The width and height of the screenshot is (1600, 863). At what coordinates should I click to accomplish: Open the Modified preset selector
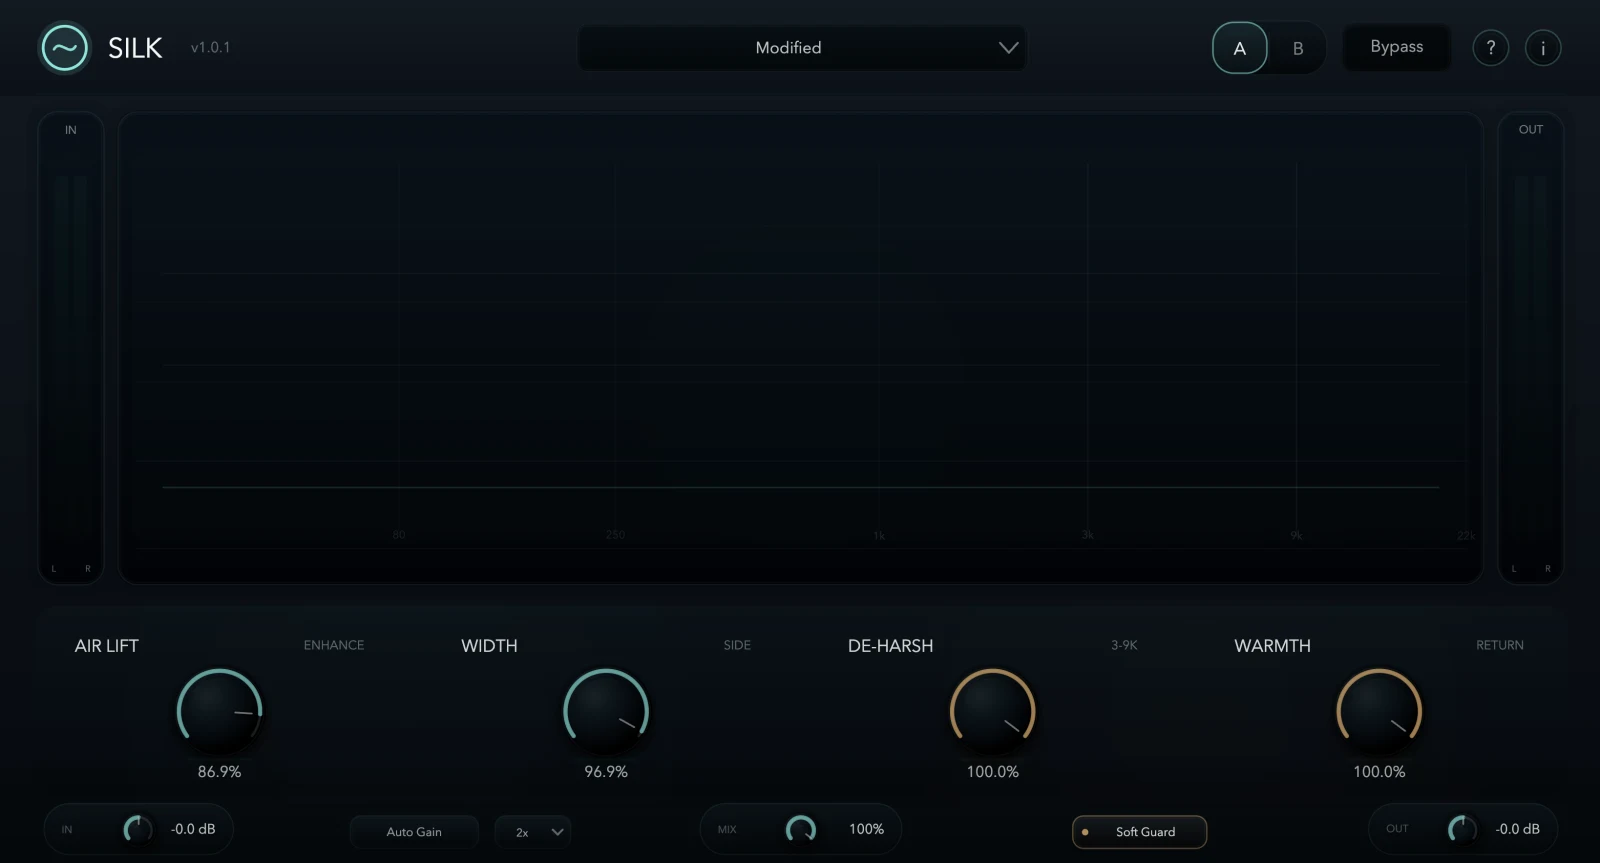[802, 48]
